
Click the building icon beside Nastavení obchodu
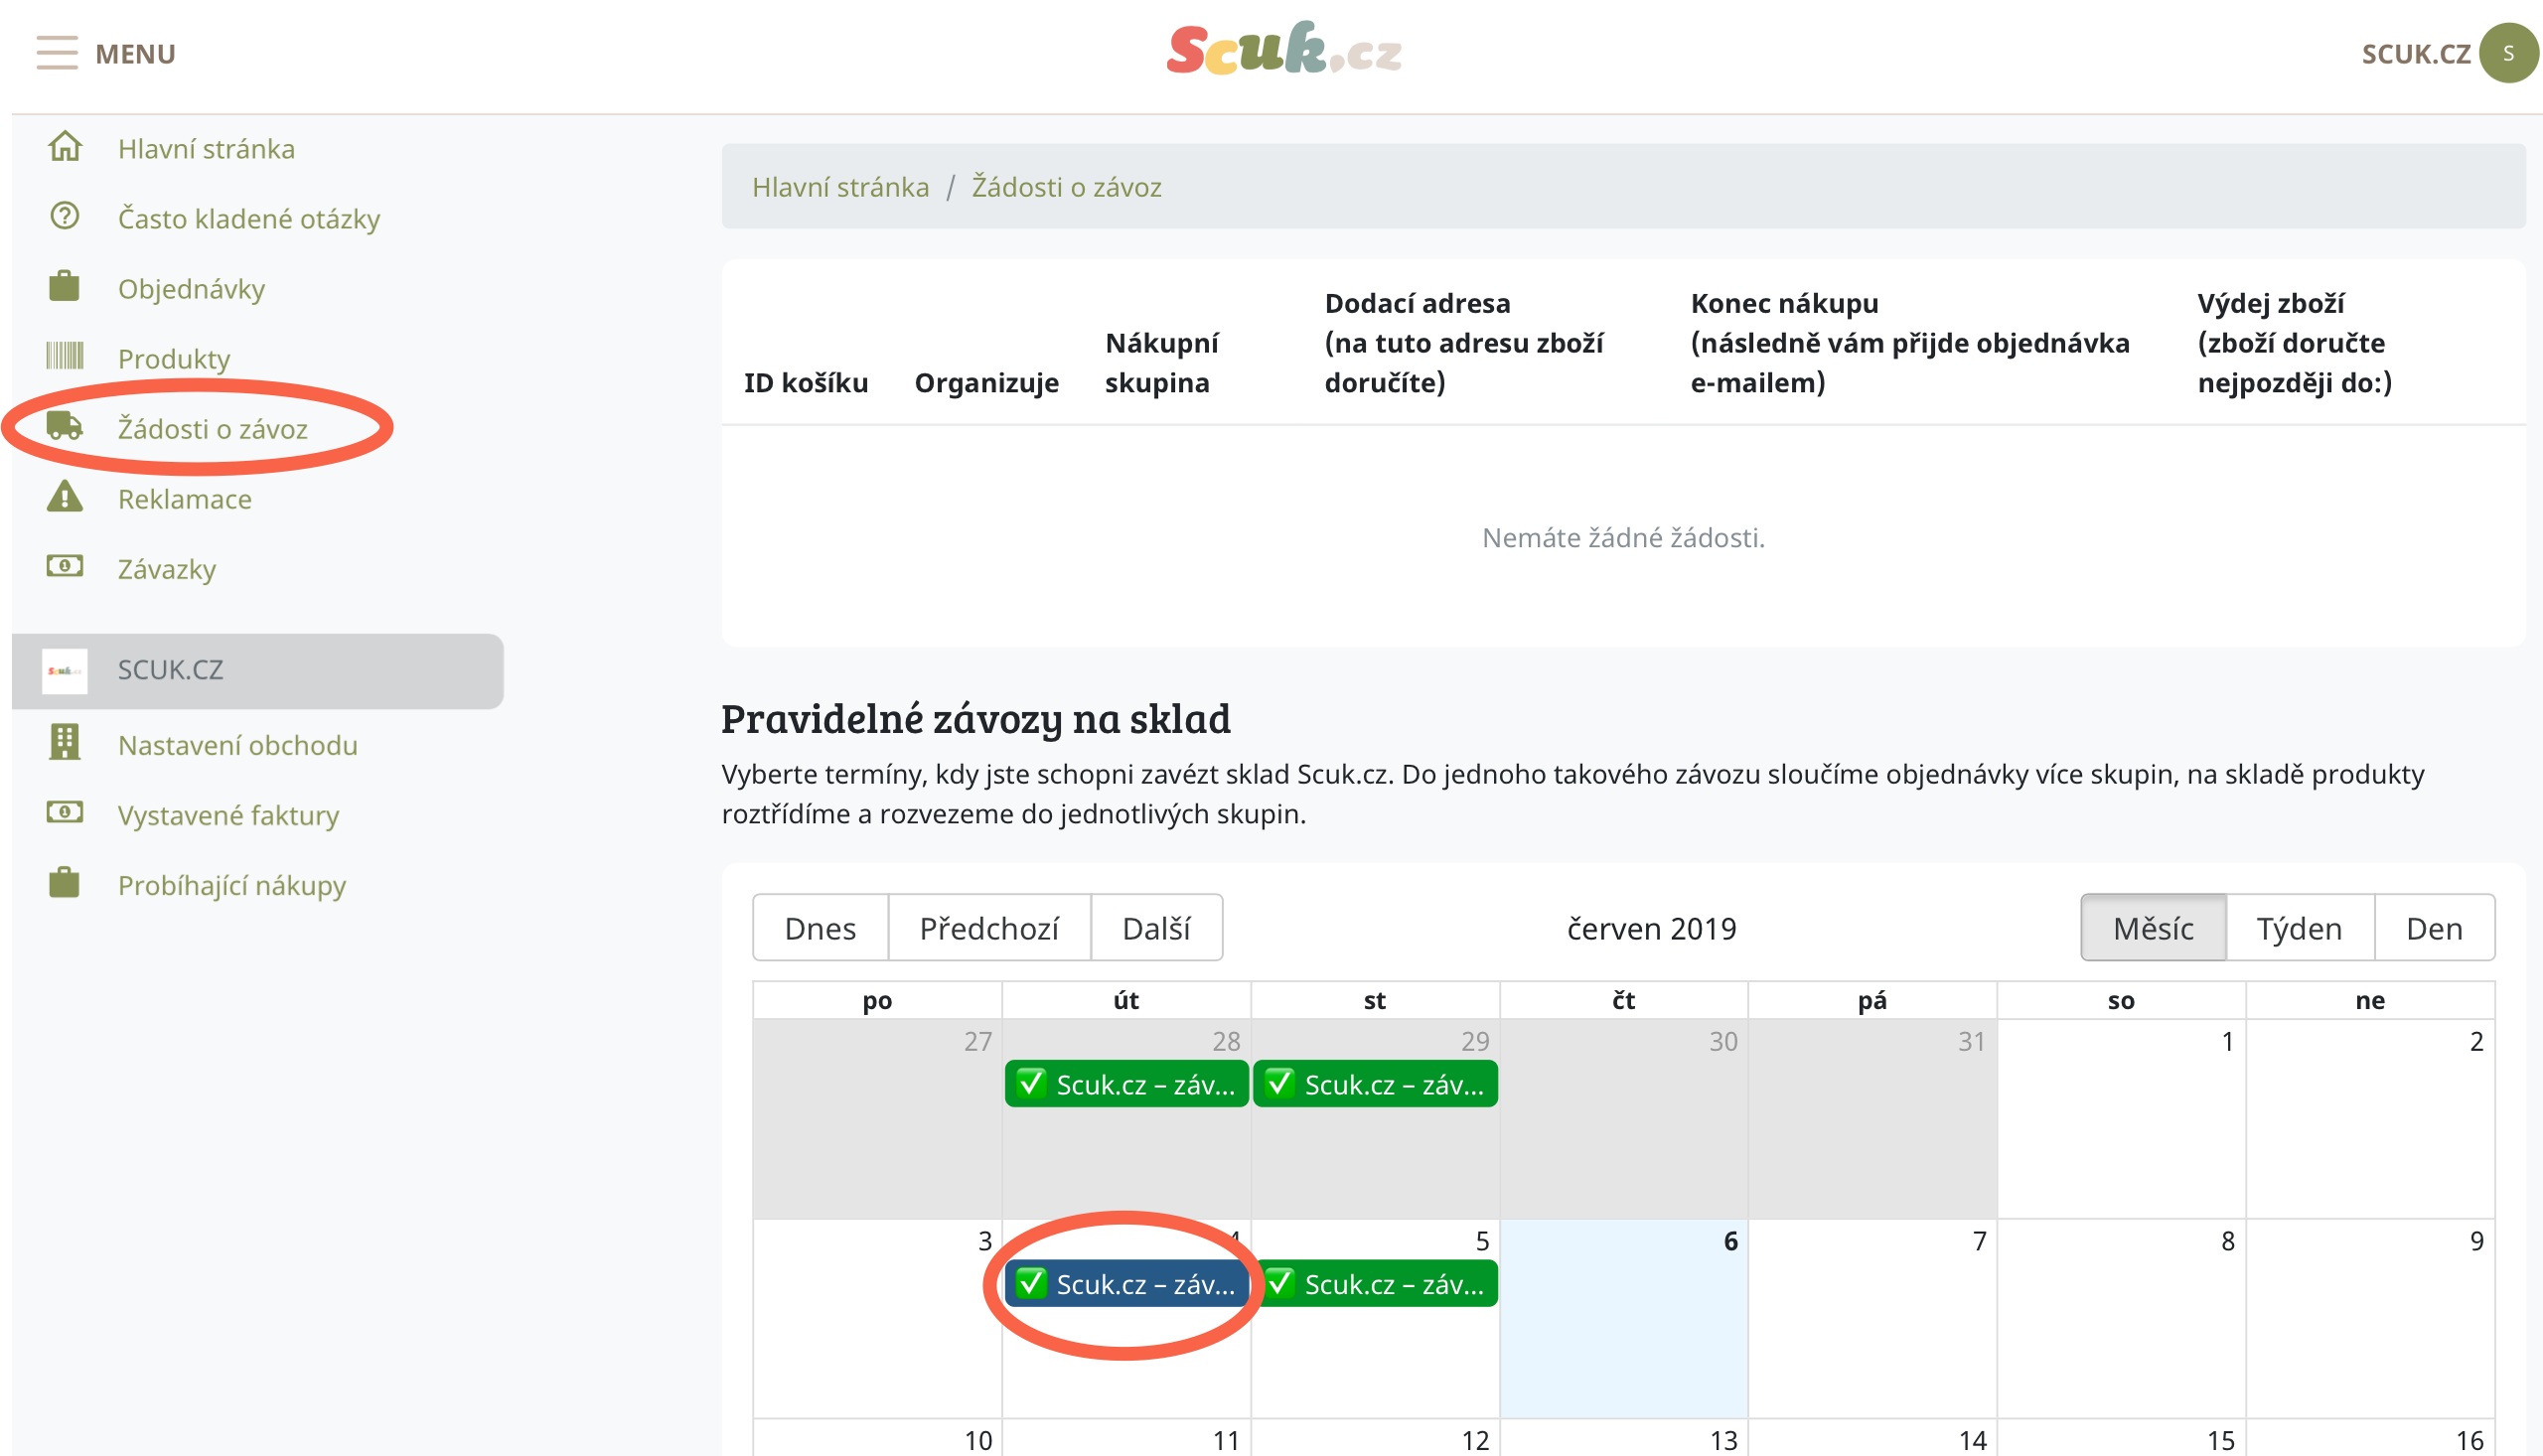[65, 742]
